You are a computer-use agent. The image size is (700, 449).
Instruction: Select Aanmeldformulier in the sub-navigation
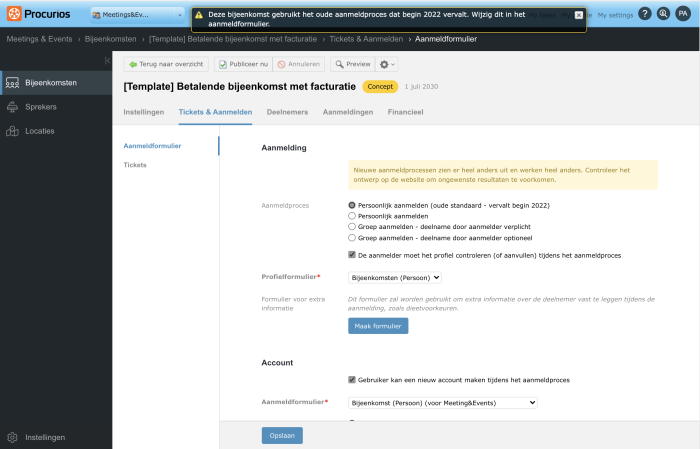click(x=152, y=146)
